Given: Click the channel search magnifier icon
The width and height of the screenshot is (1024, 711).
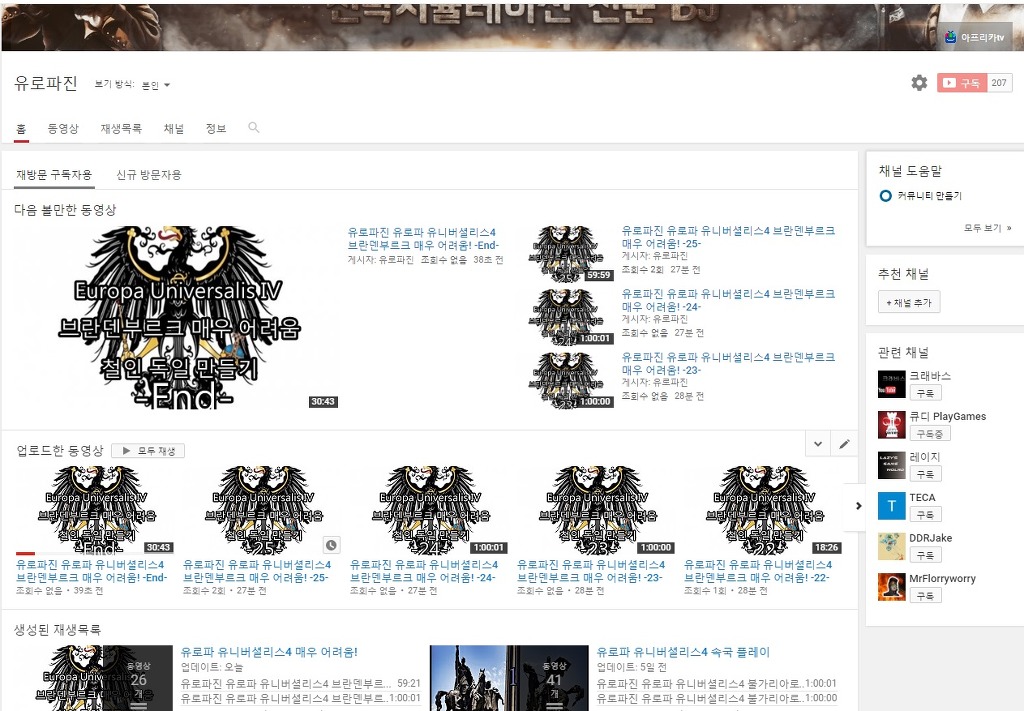Looking at the screenshot, I should [254, 127].
